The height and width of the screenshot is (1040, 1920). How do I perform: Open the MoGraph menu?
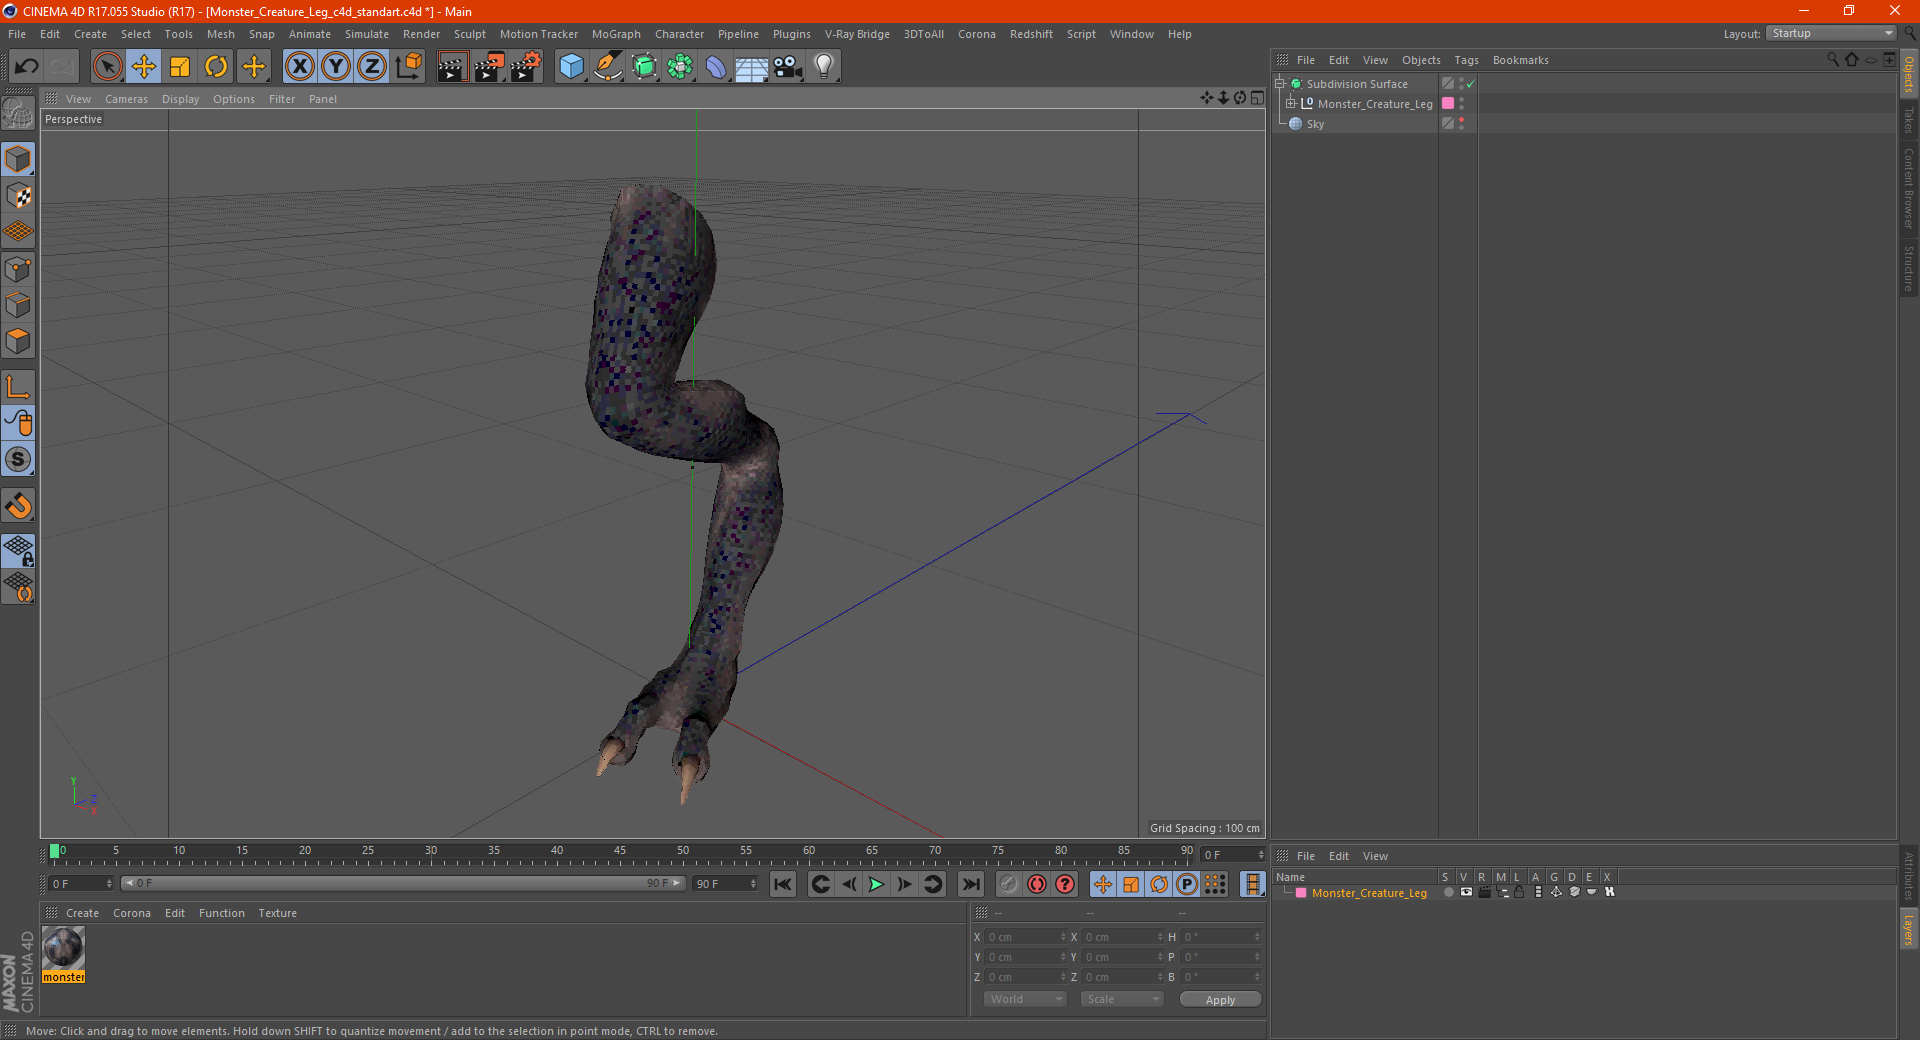click(616, 34)
